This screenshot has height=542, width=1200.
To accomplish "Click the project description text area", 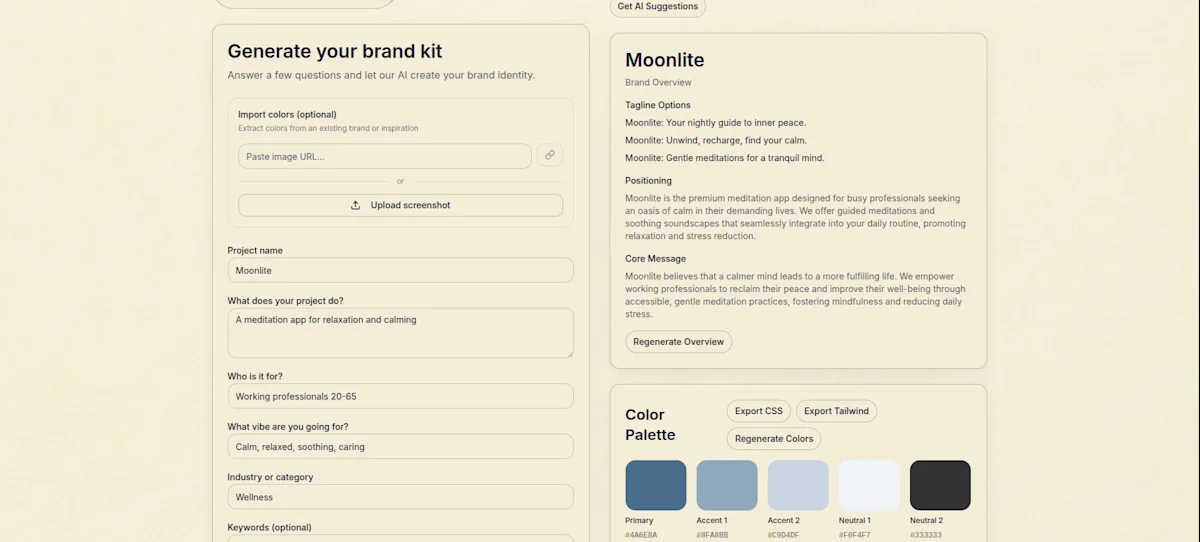I will coord(400,333).
